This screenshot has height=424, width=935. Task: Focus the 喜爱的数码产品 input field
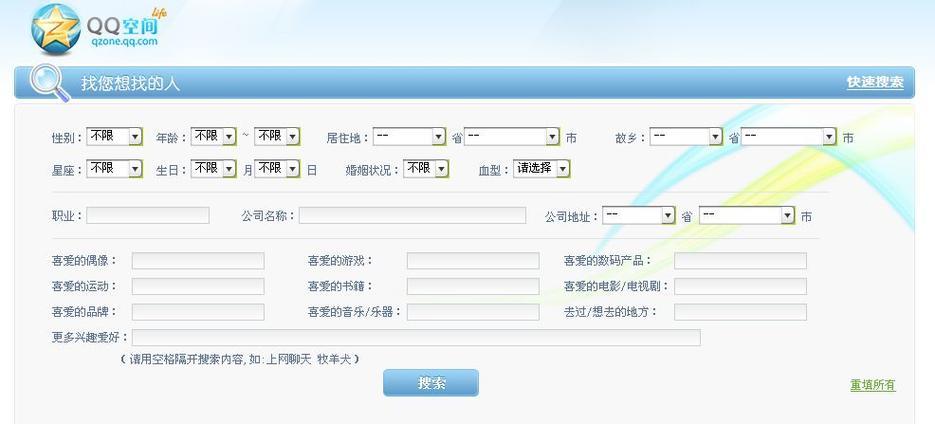point(741,261)
